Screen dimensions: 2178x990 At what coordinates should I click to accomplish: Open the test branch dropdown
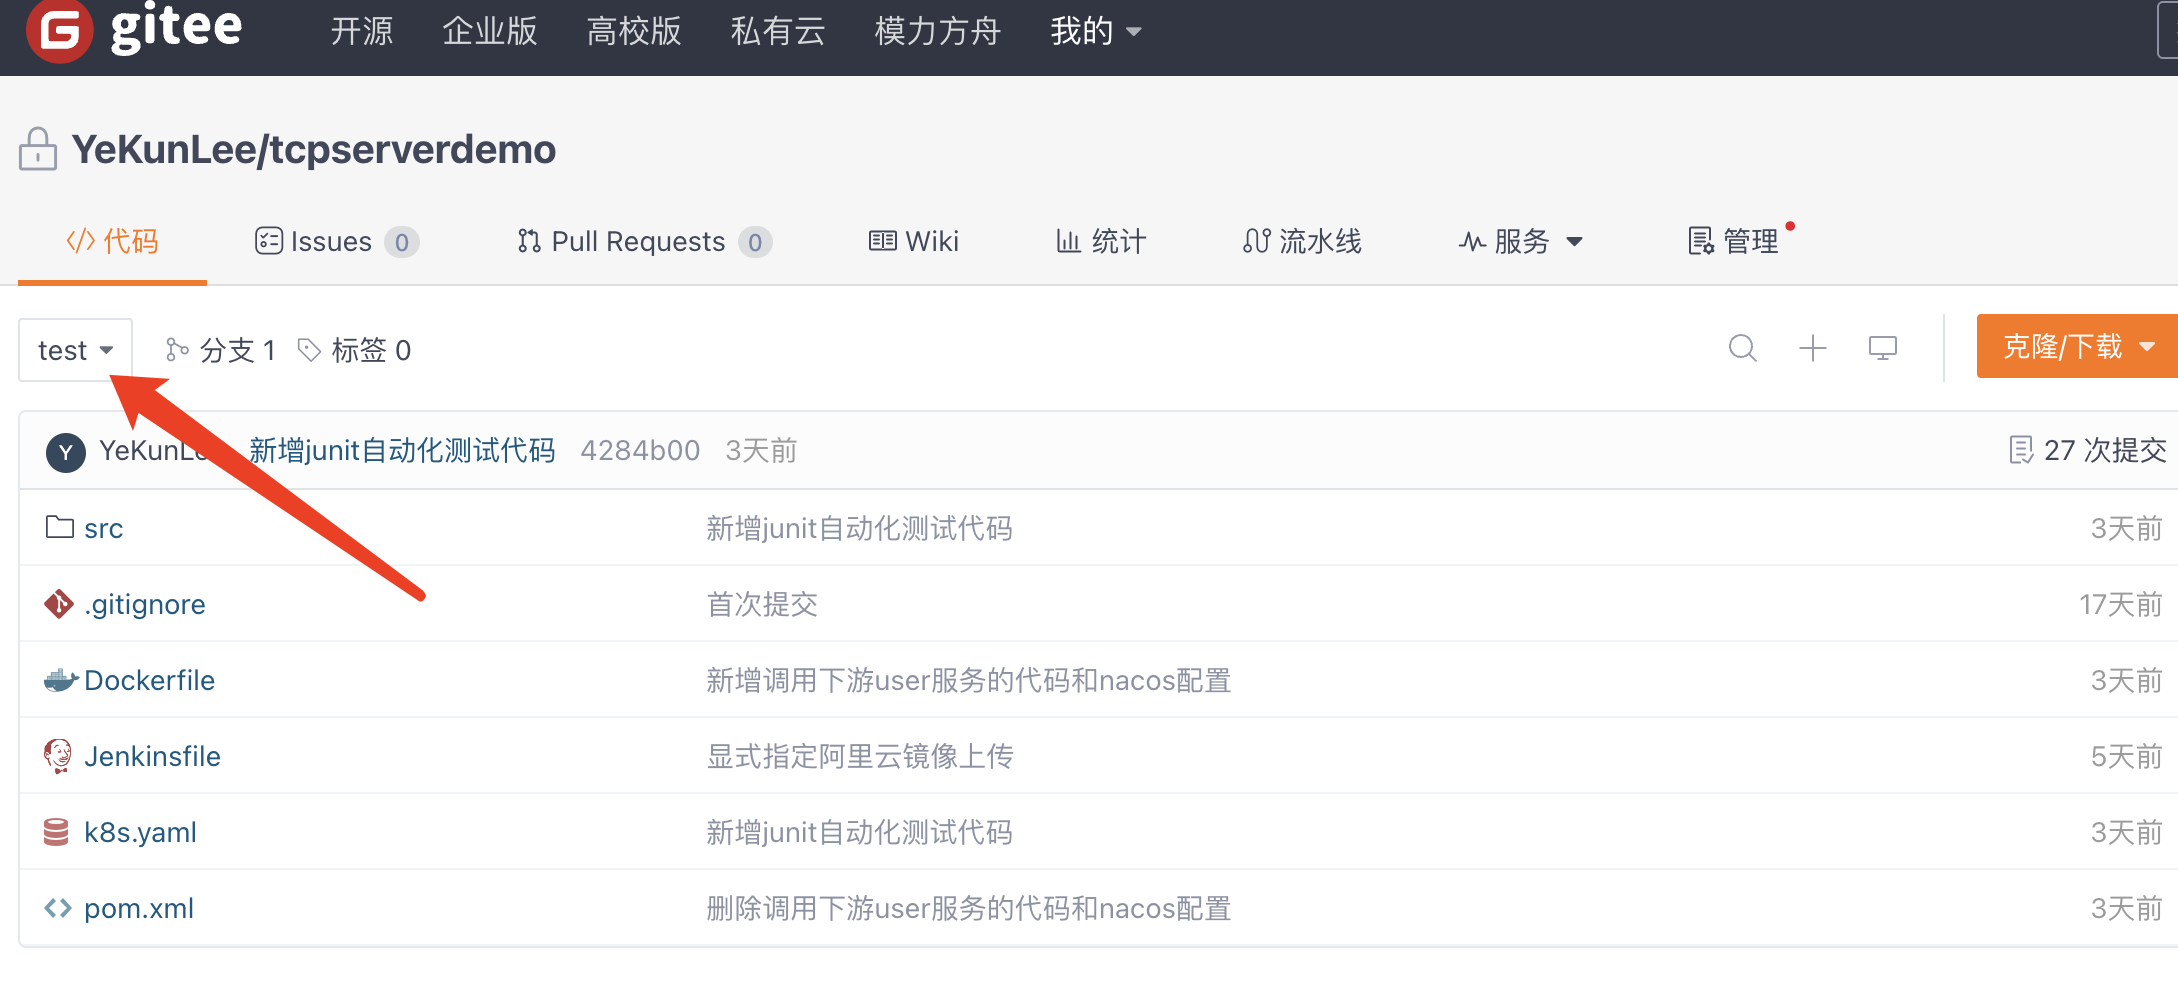pyautogui.click(x=75, y=350)
